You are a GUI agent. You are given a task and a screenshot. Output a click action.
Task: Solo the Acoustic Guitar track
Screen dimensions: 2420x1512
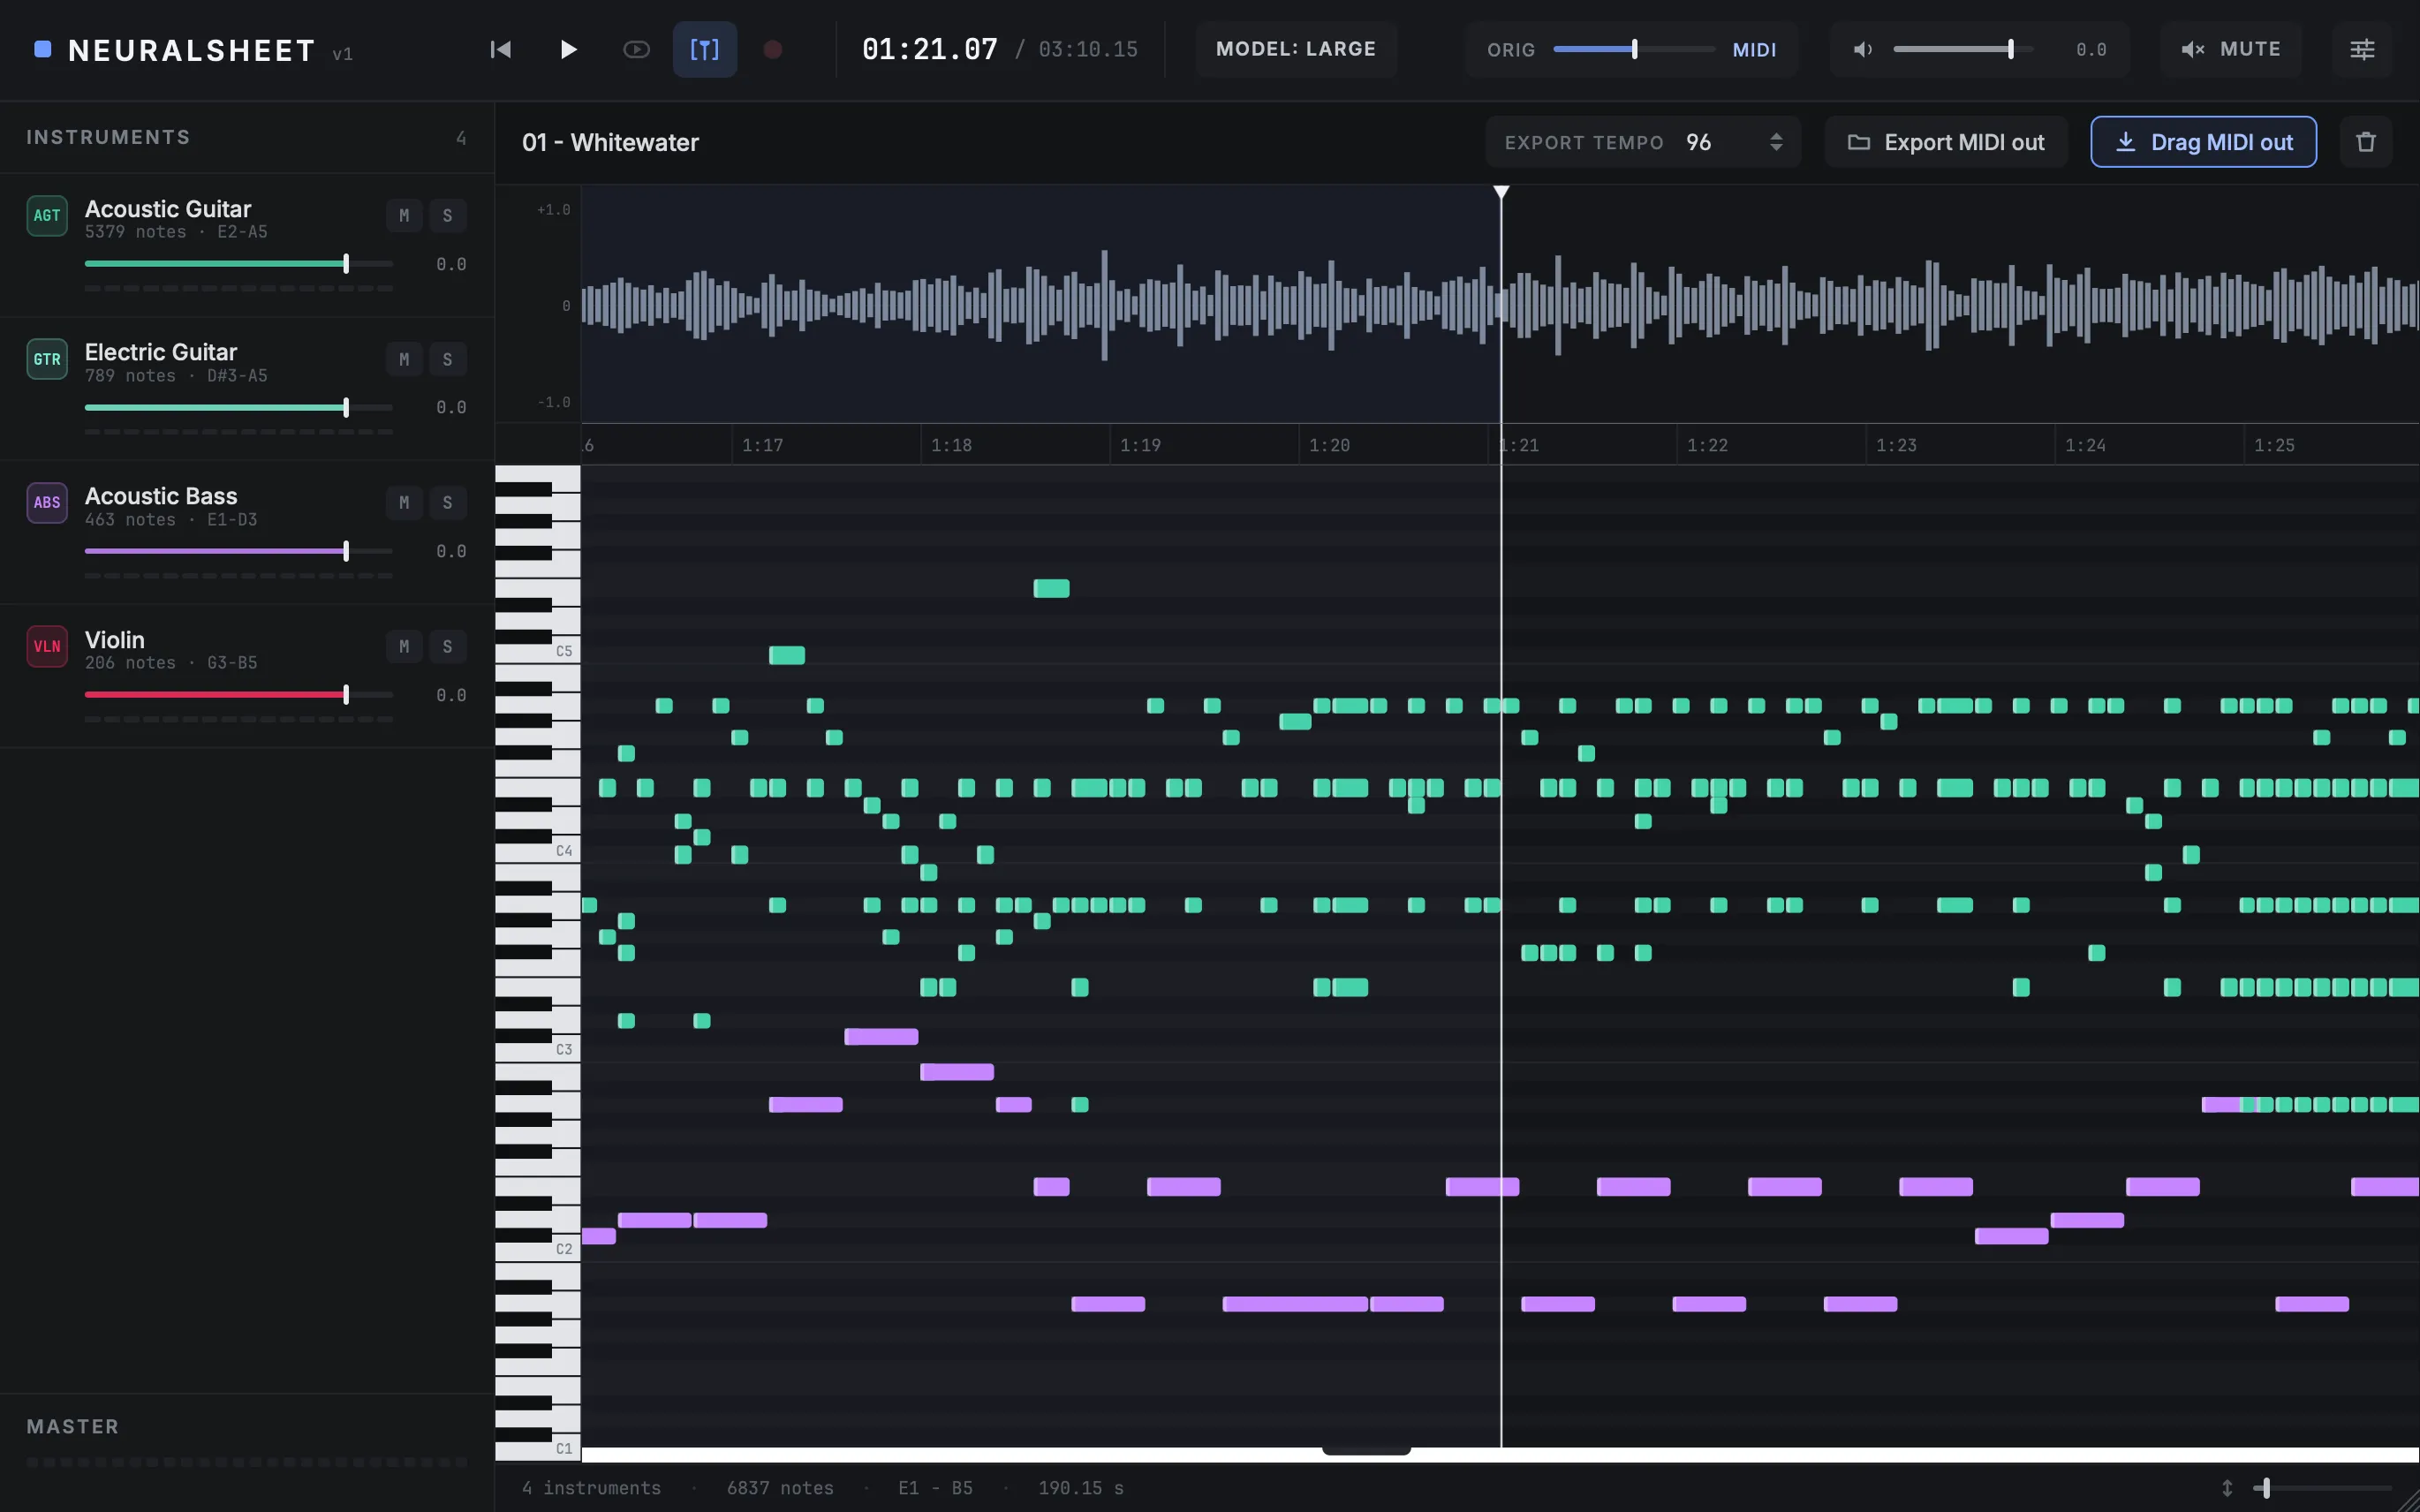point(447,216)
